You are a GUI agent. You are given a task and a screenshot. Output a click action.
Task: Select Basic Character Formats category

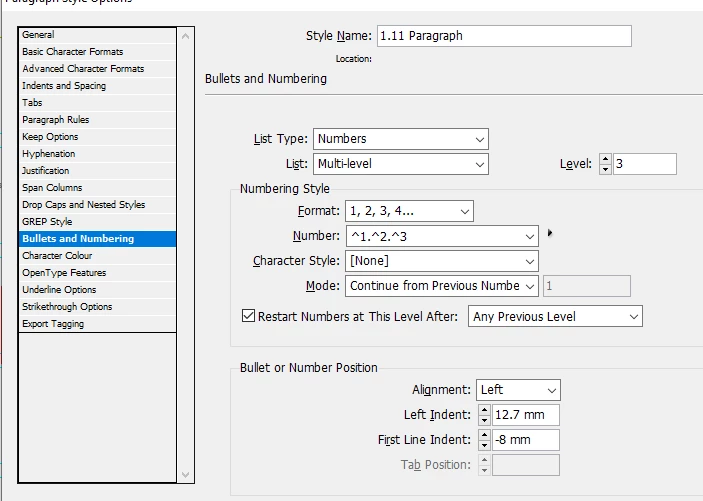(x=97, y=52)
